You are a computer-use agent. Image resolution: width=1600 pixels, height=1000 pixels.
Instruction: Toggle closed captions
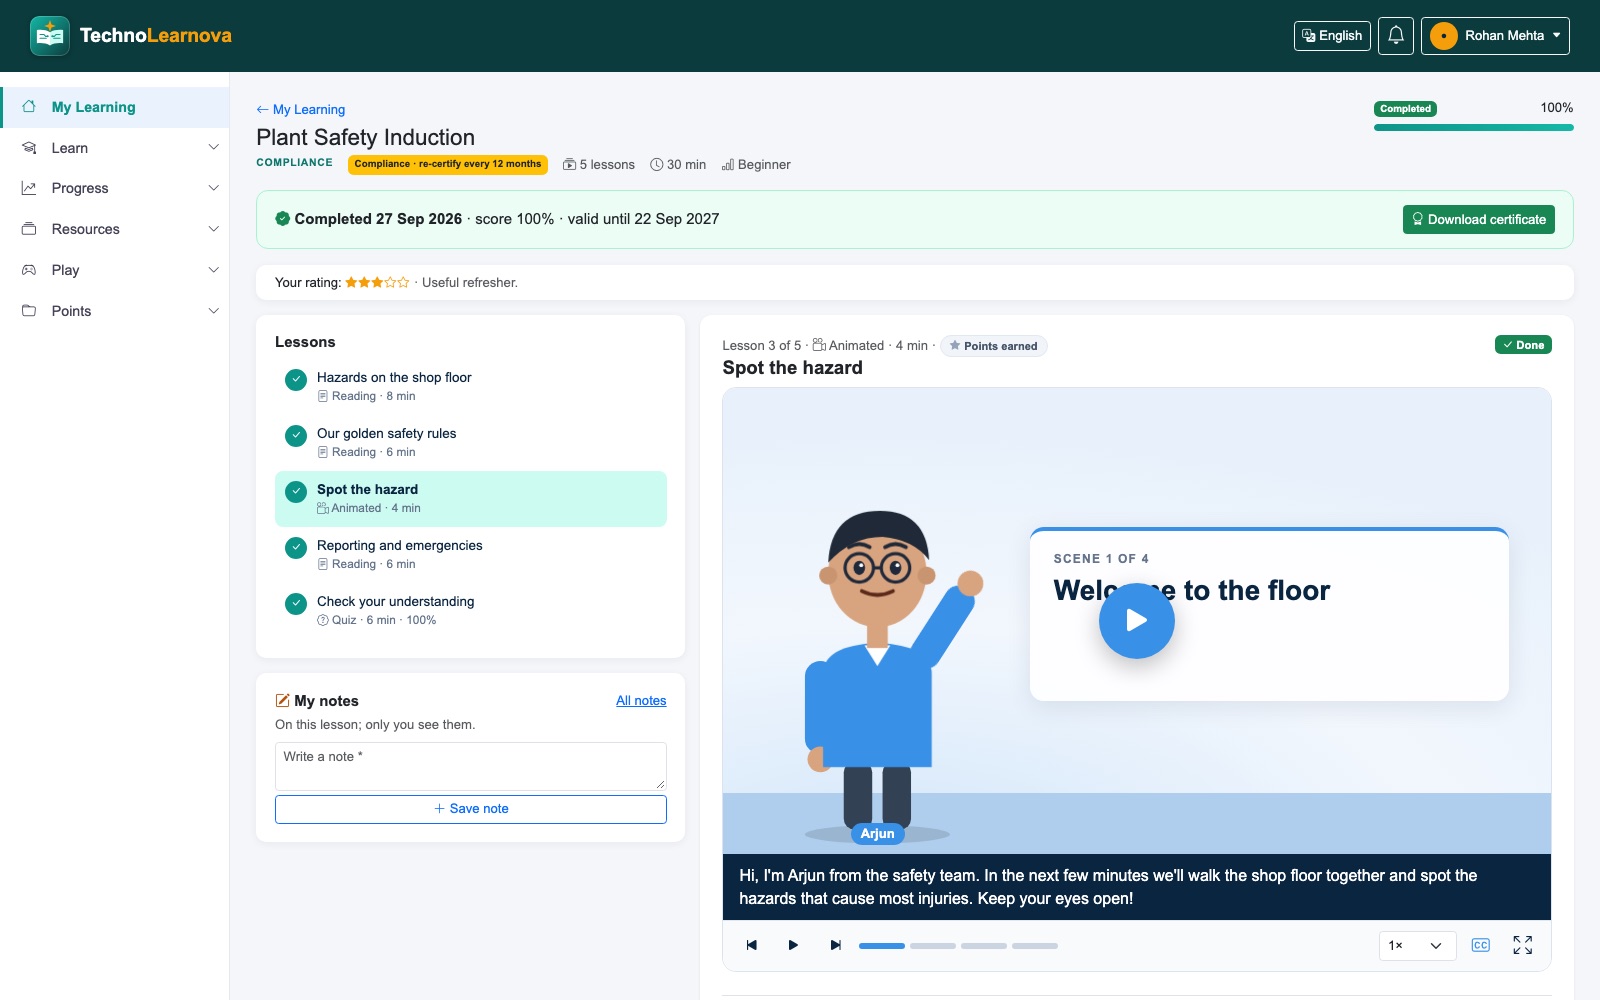[1481, 945]
